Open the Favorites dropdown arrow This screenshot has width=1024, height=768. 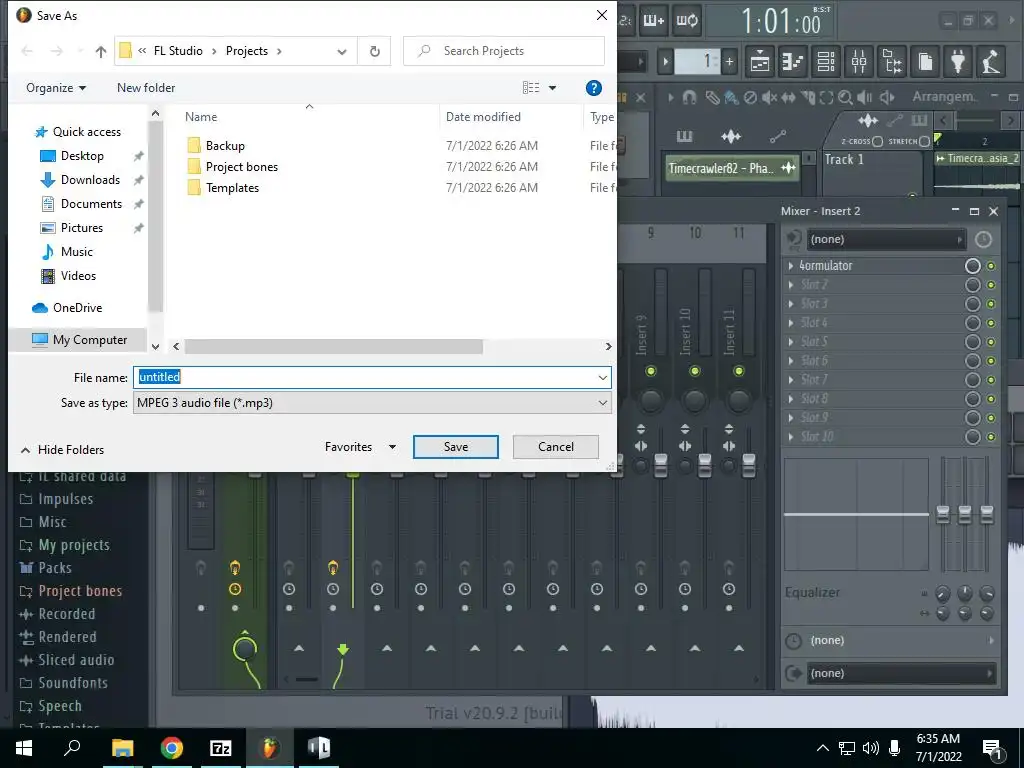(x=392, y=447)
